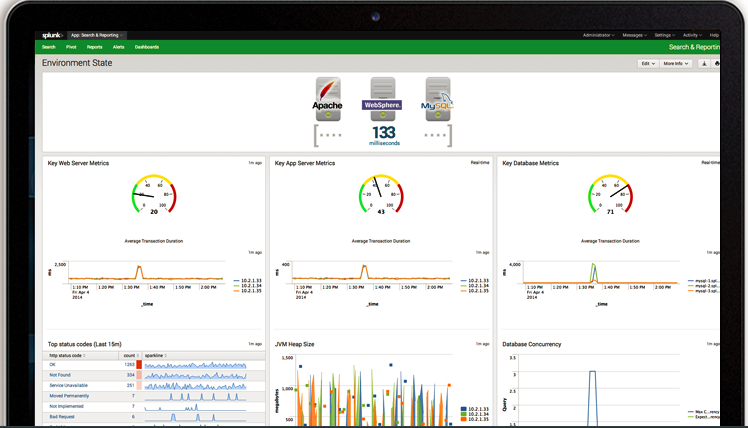Sort table by the count column header

[129, 354]
